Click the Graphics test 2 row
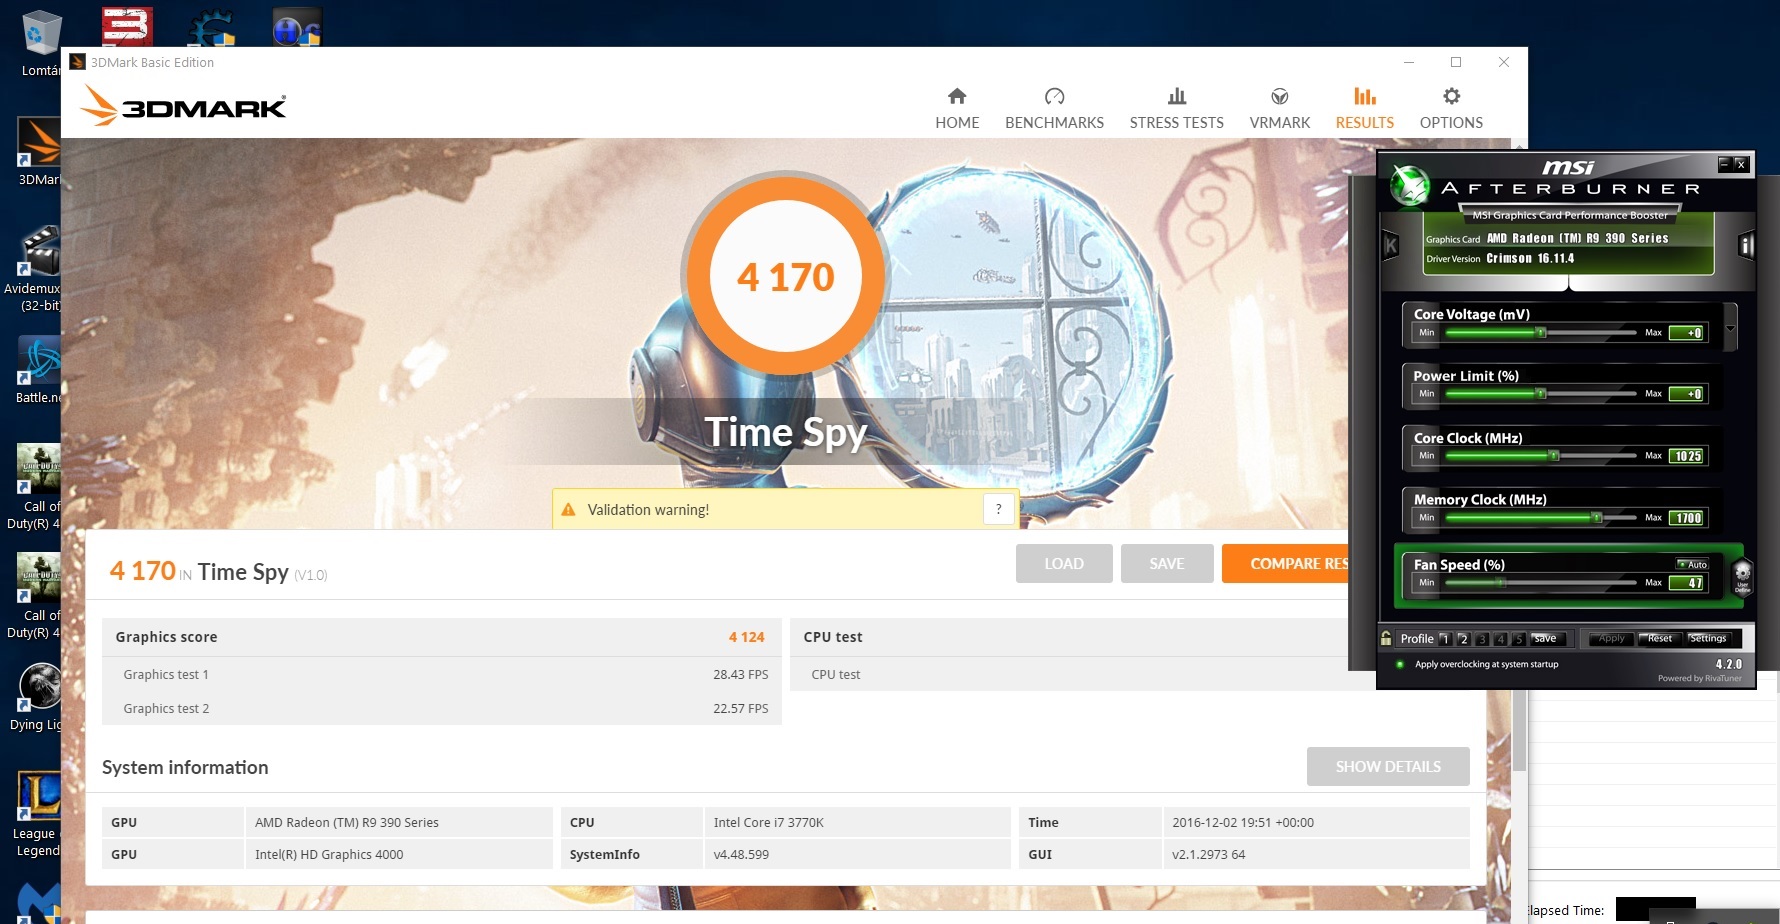The image size is (1780, 924). [441, 708]
